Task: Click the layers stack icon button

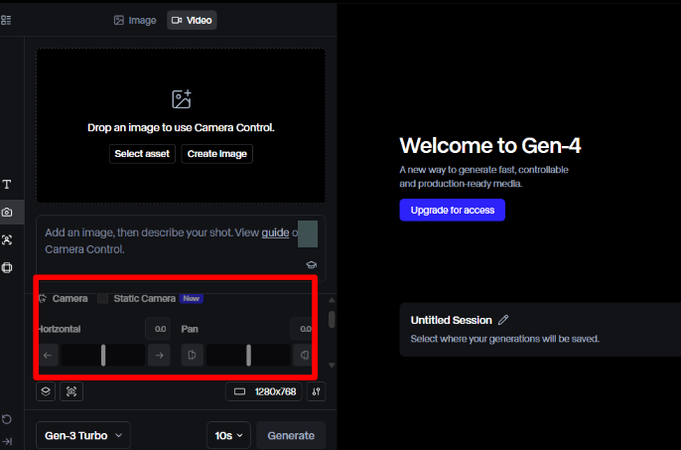Action: point(46,391)
